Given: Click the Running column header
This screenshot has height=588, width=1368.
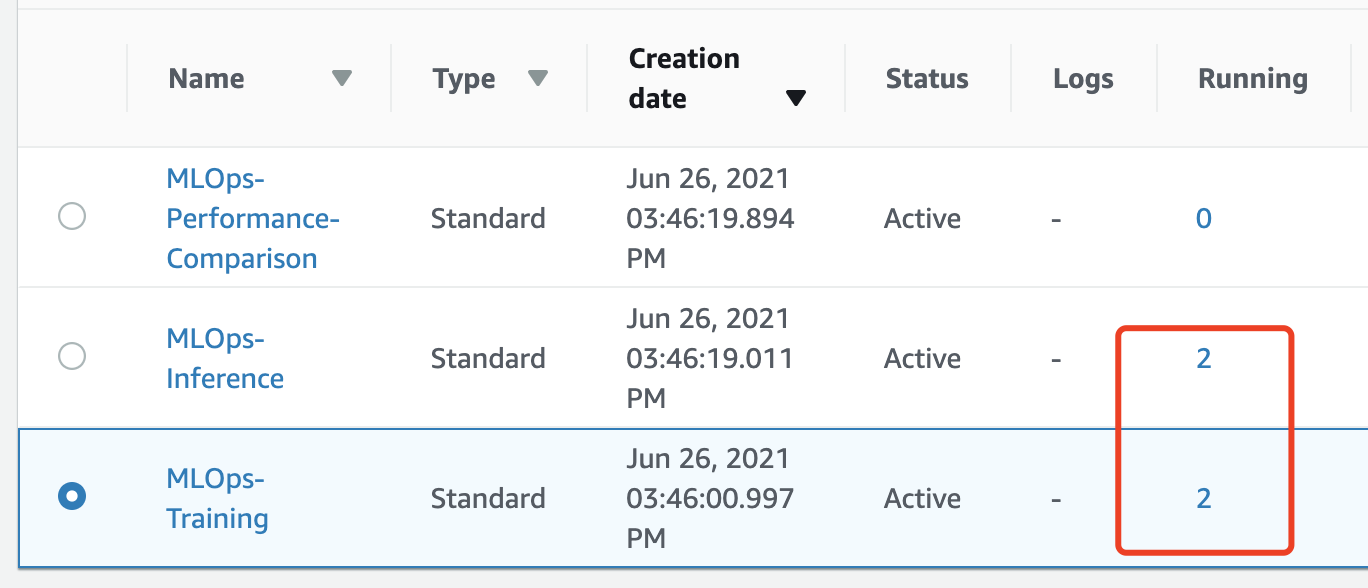Looking at the screenshot, I should (1253, 79).
